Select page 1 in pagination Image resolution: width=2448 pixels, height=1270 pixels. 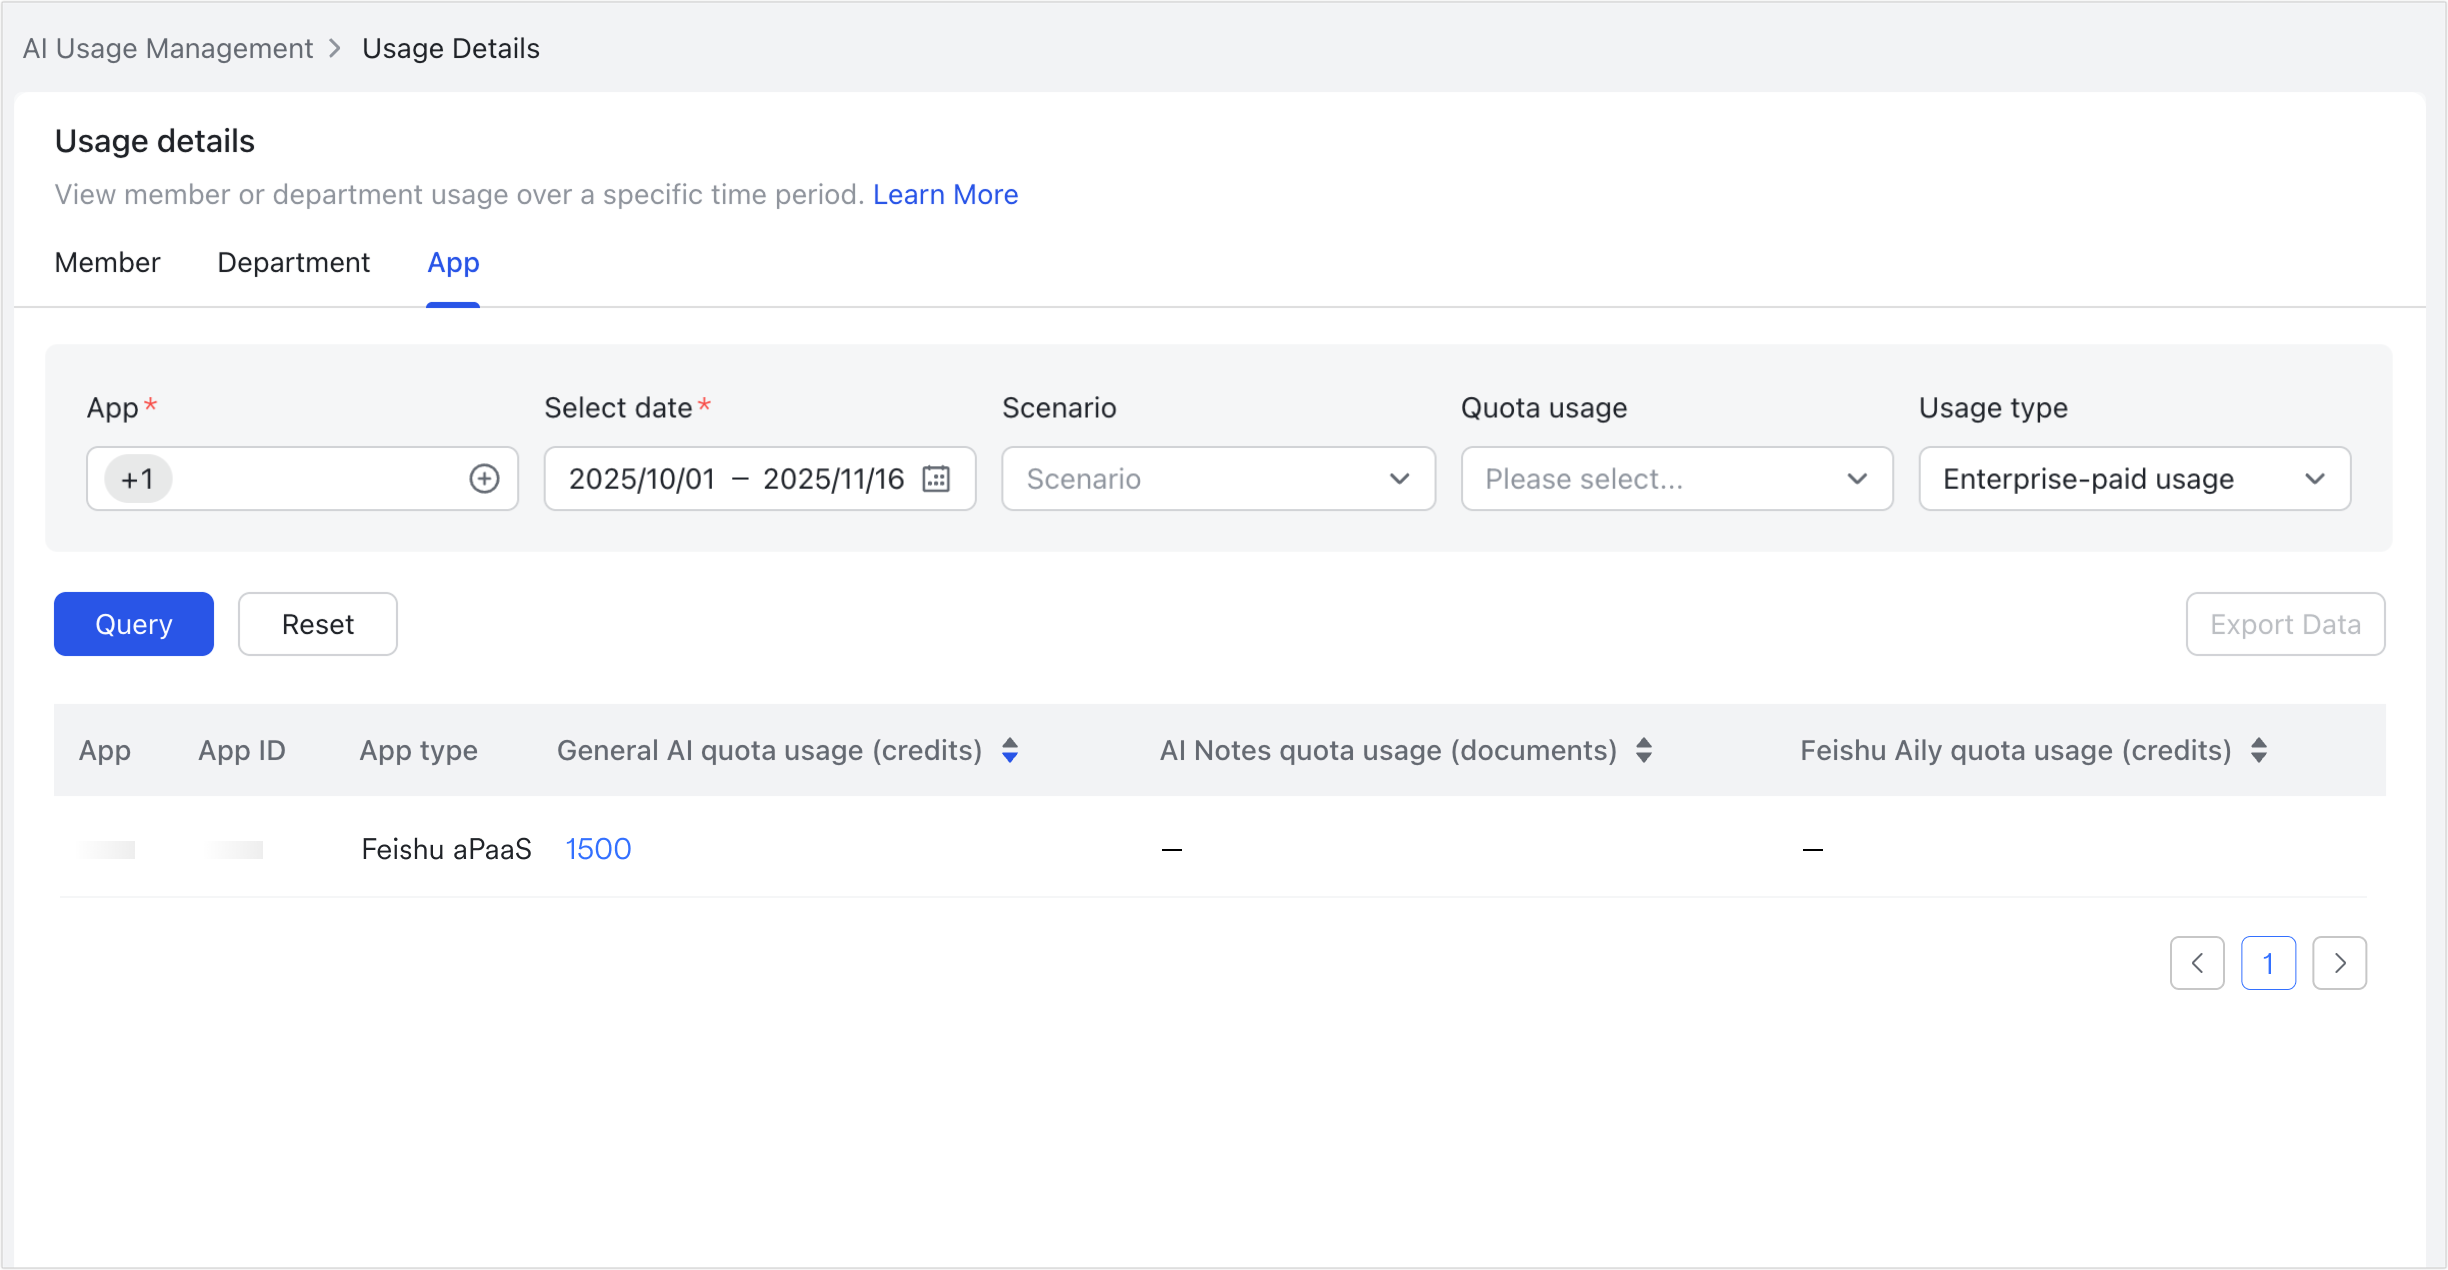2268,963
